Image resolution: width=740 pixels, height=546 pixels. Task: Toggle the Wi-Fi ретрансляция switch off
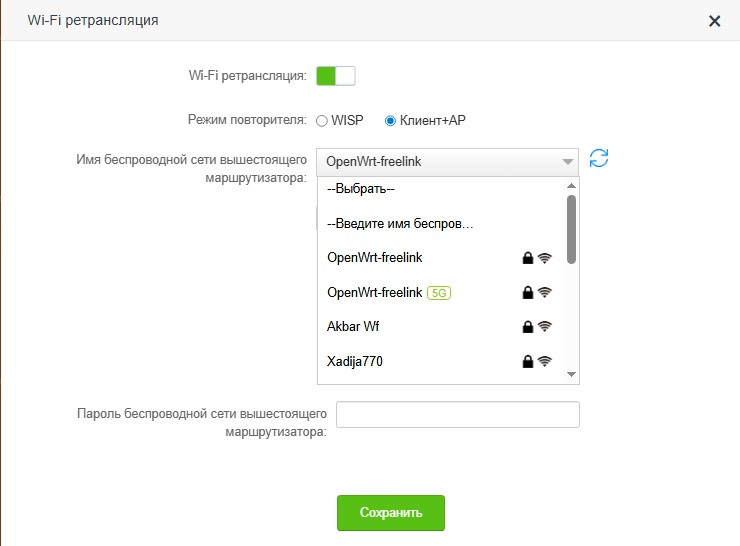[336, 76]
